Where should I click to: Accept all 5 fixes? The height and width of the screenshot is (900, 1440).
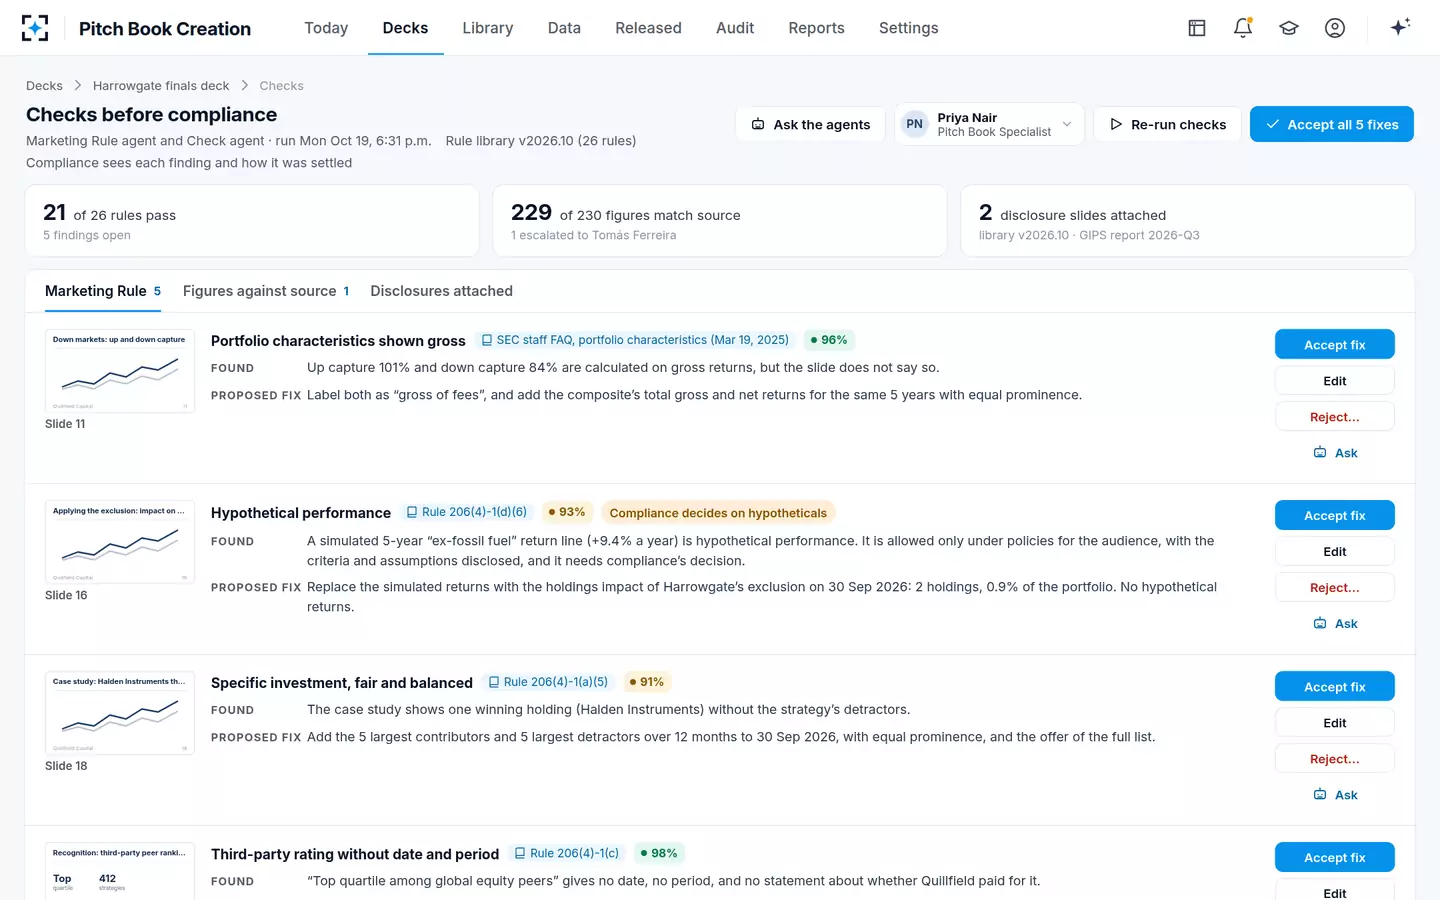[1332, 124]
